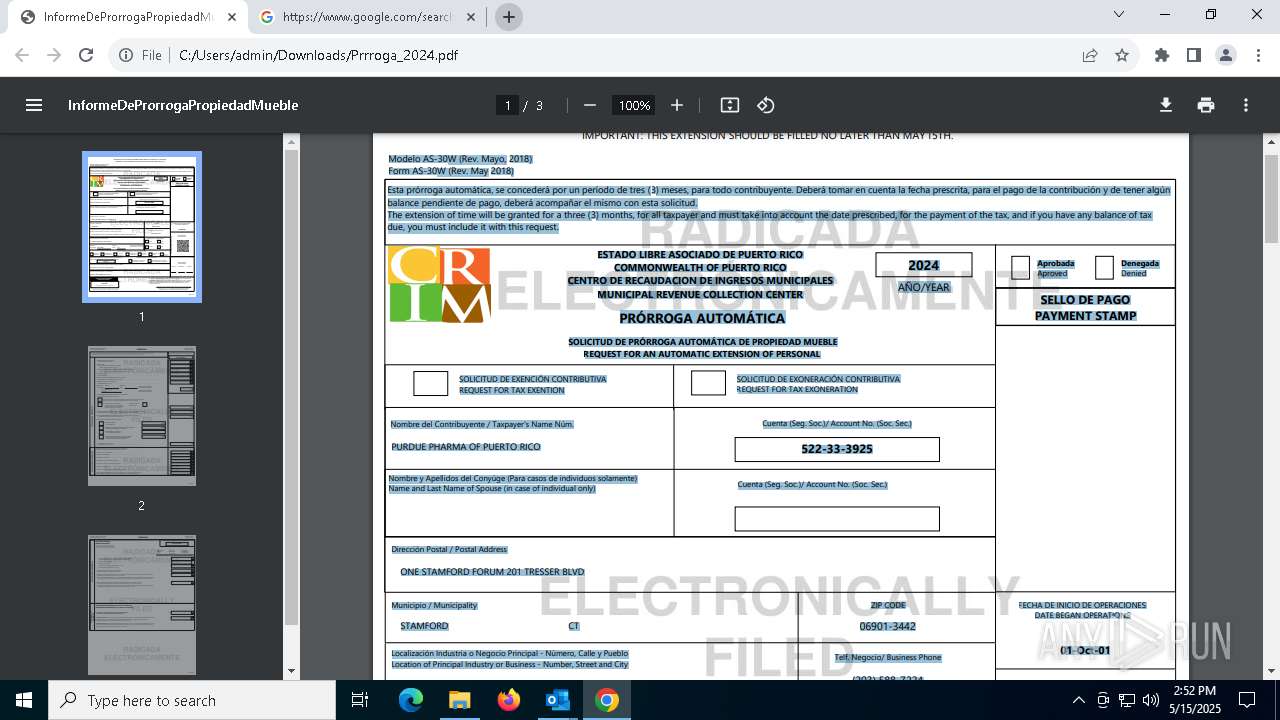Click the fit to page icon
1280x720 pixels.
coord(730,105)
